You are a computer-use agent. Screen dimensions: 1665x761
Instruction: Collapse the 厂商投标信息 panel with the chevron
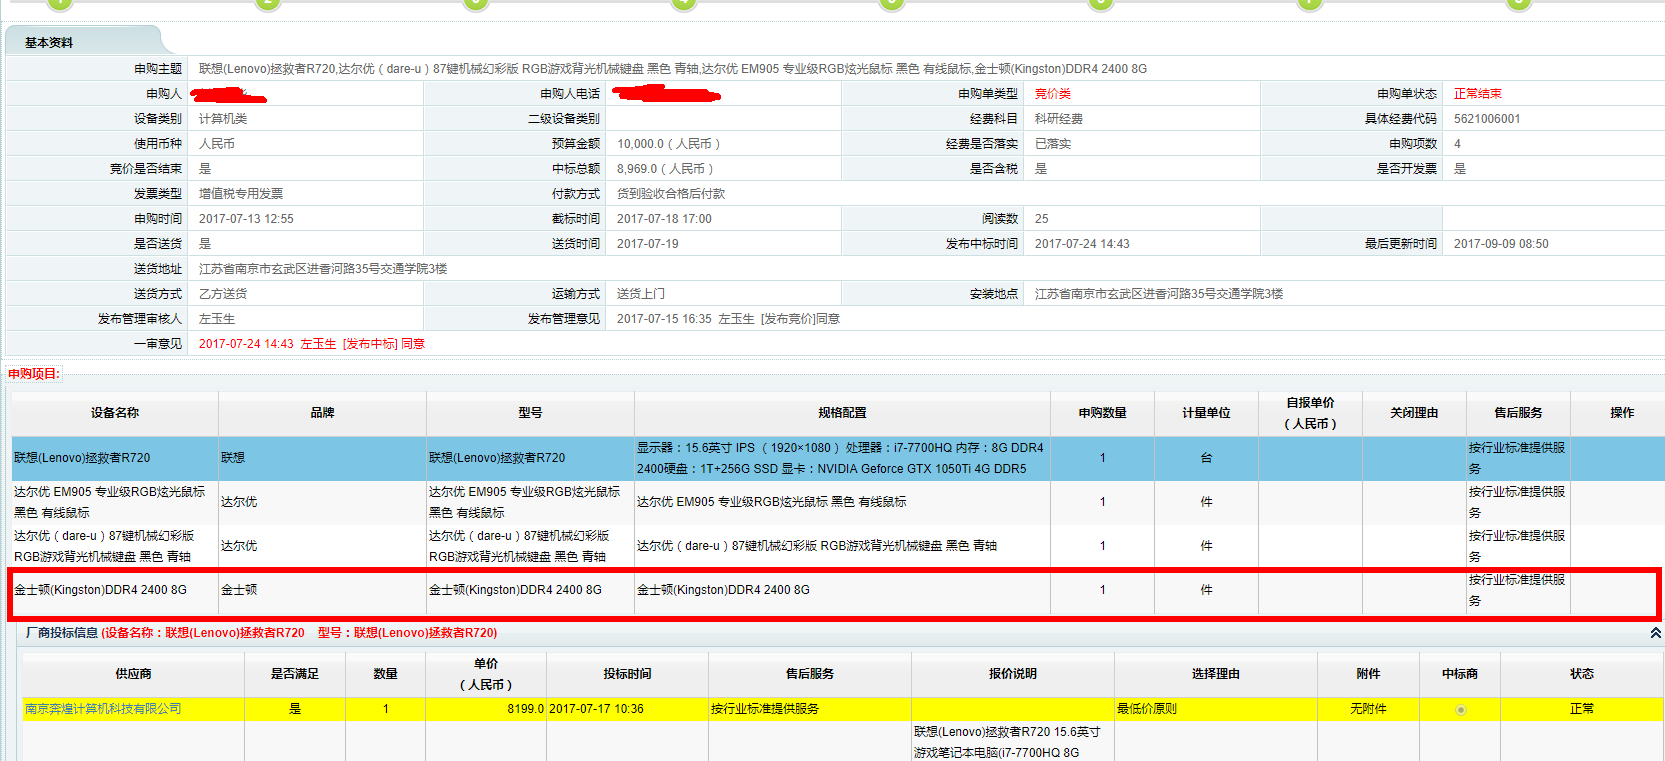(x=1655, y=633)
